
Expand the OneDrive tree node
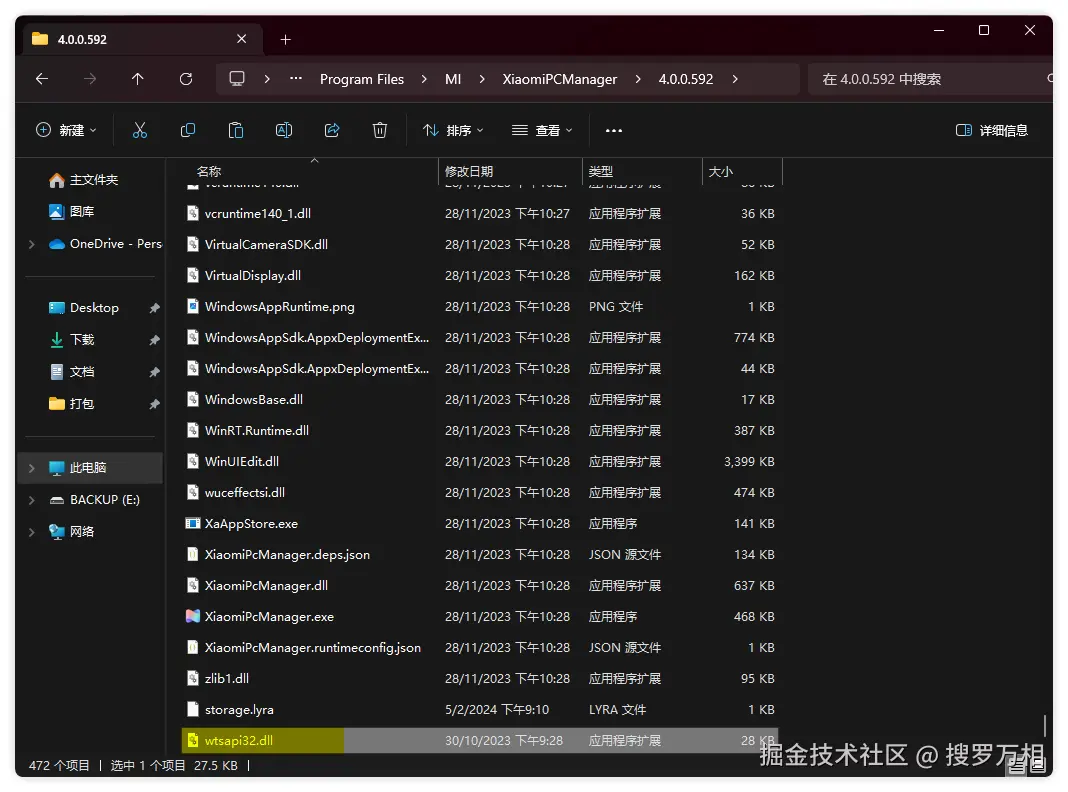pos(31,244)
